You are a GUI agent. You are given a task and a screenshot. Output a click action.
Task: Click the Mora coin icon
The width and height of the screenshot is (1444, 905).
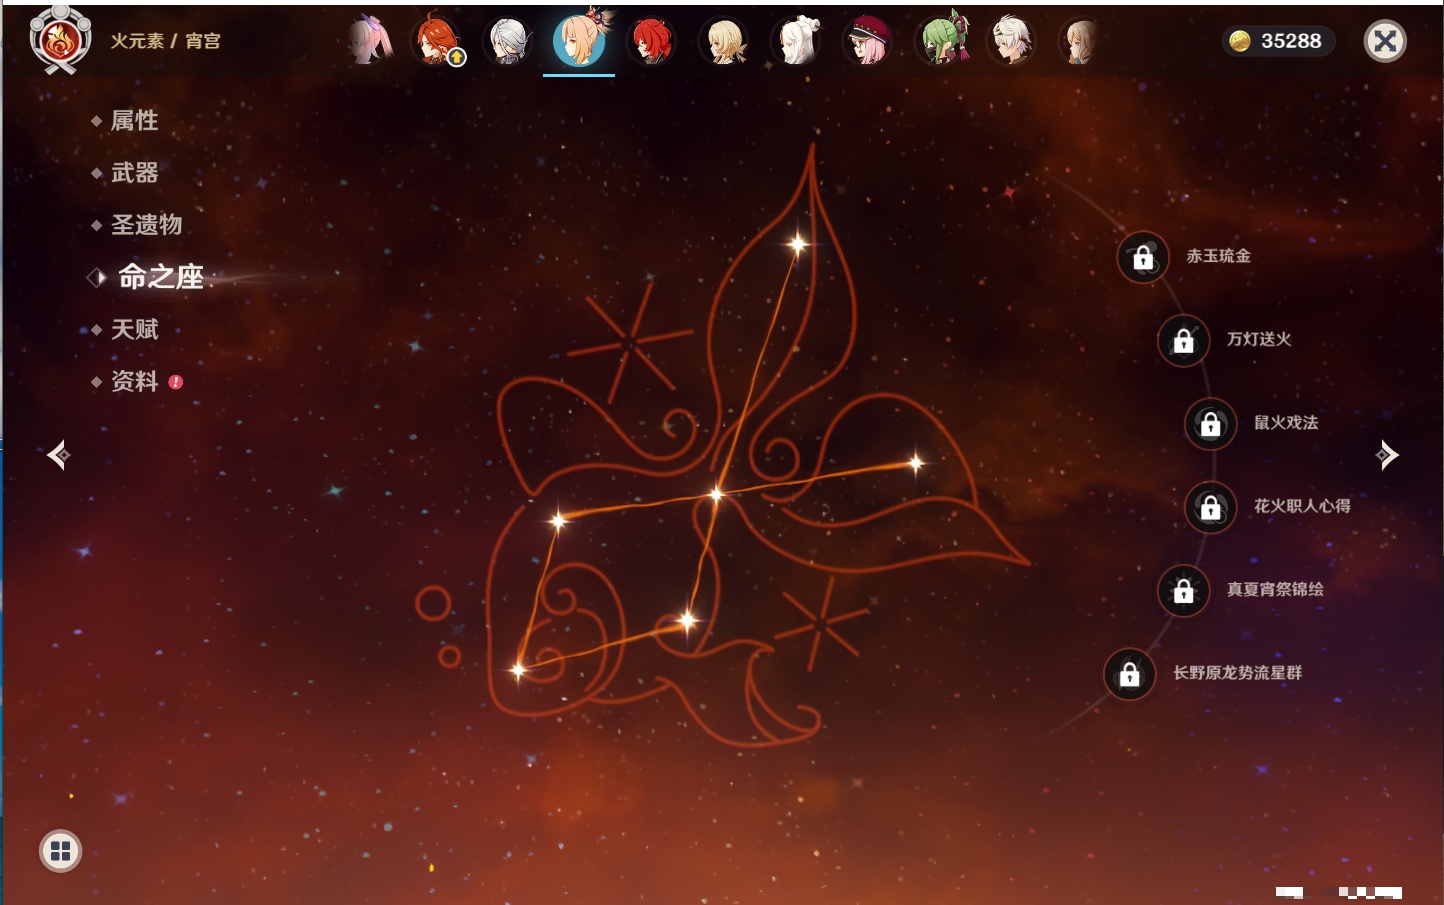click(1240, 41)
